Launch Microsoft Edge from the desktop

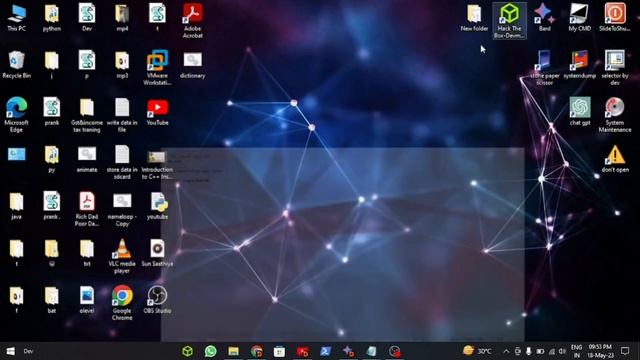pyautogui.click(x=16, y=115)
